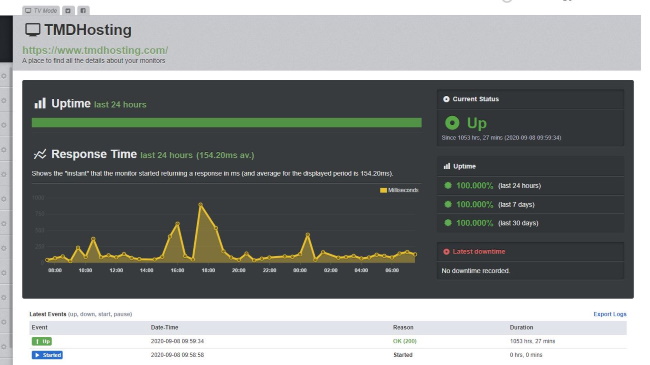
Task: Click the Duration column header
Action: (521, 327)
